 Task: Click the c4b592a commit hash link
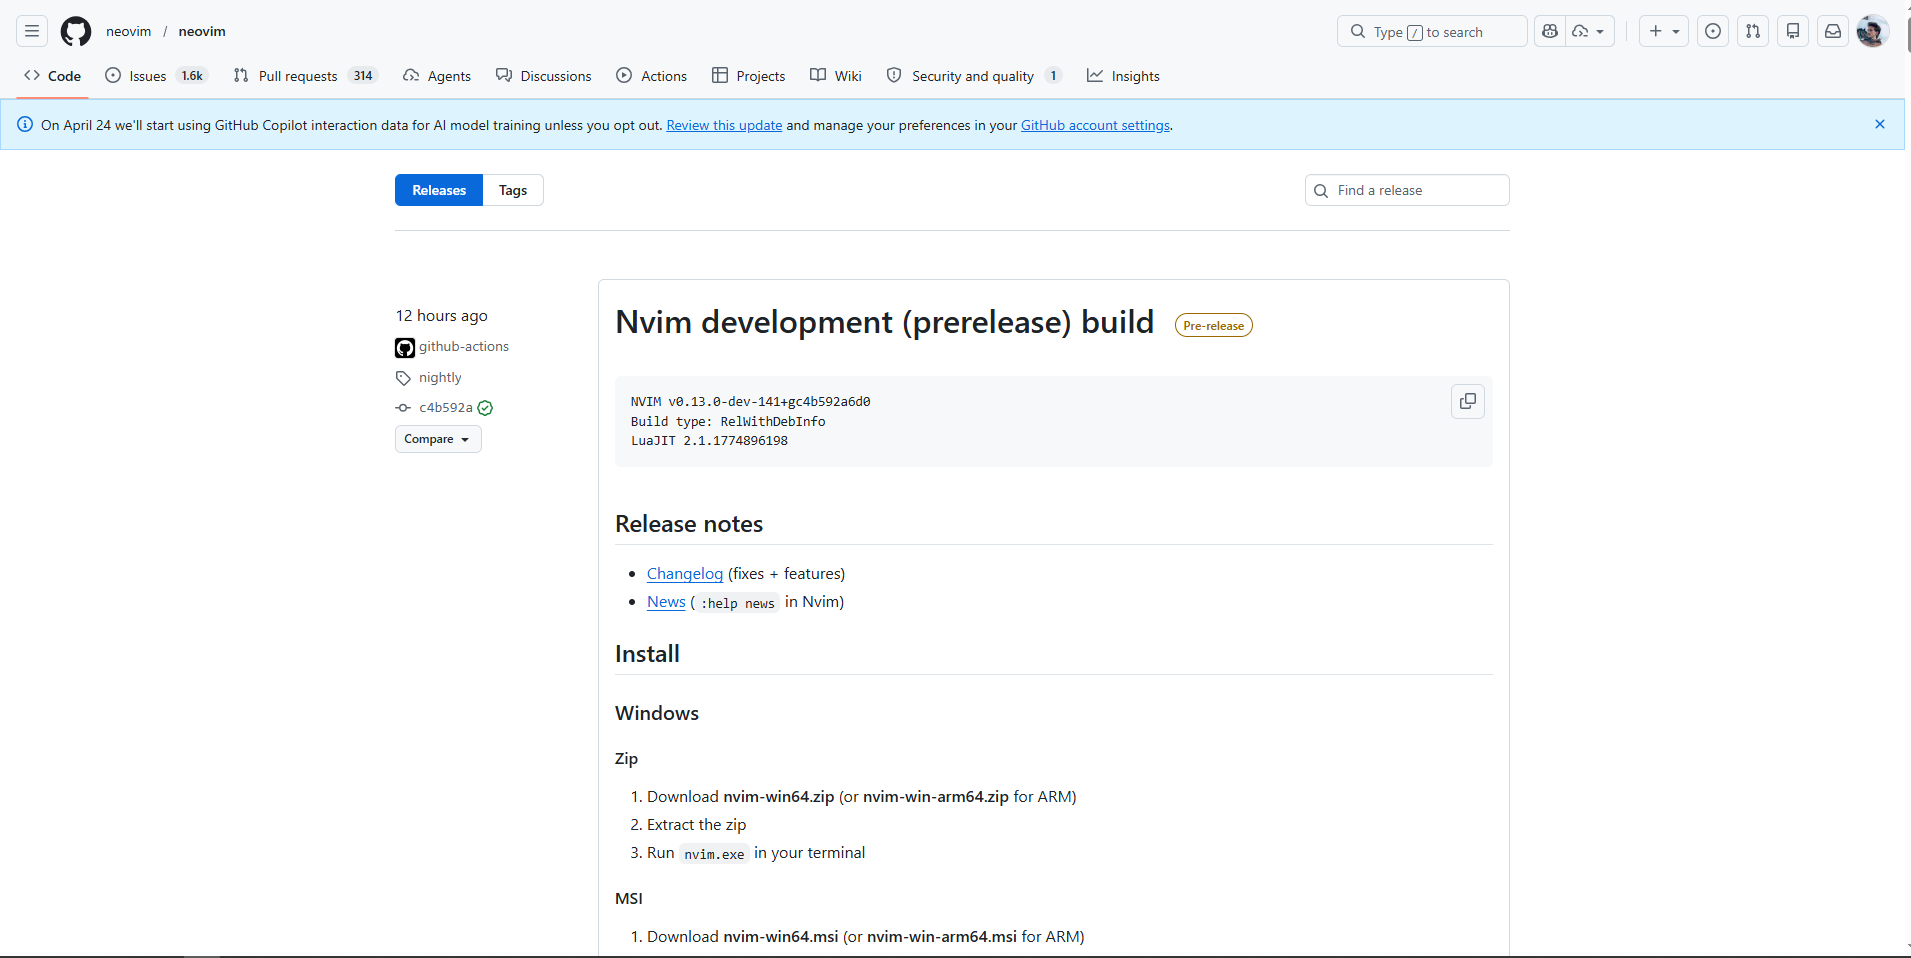pyautogui.click(x=445, y=408)
